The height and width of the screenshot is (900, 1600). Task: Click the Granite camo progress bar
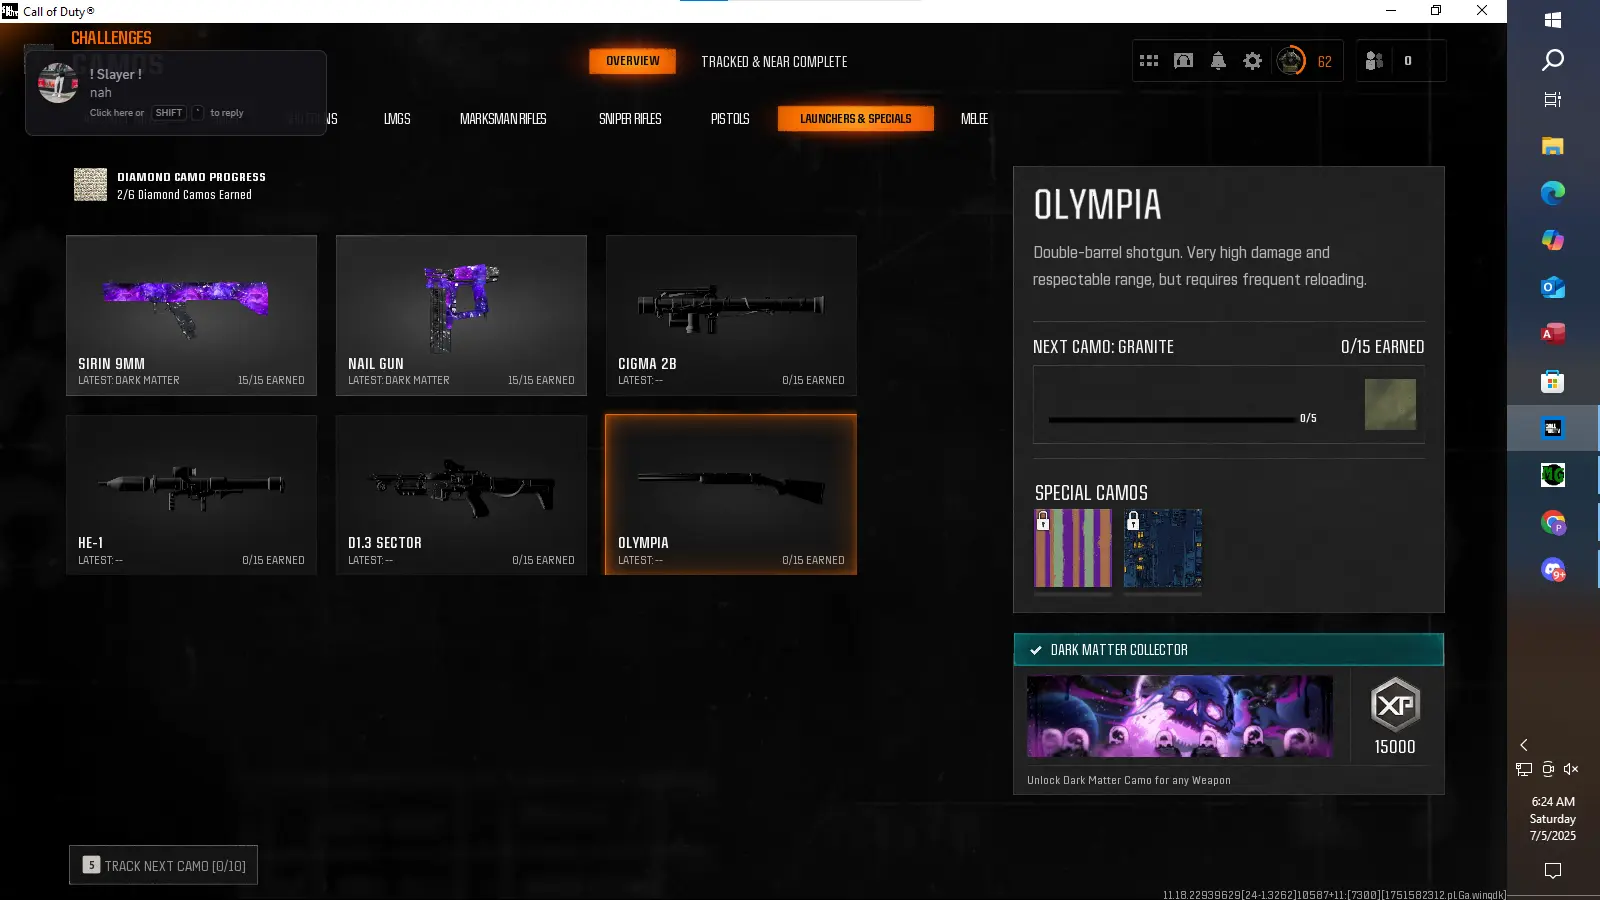(1171, 419)
